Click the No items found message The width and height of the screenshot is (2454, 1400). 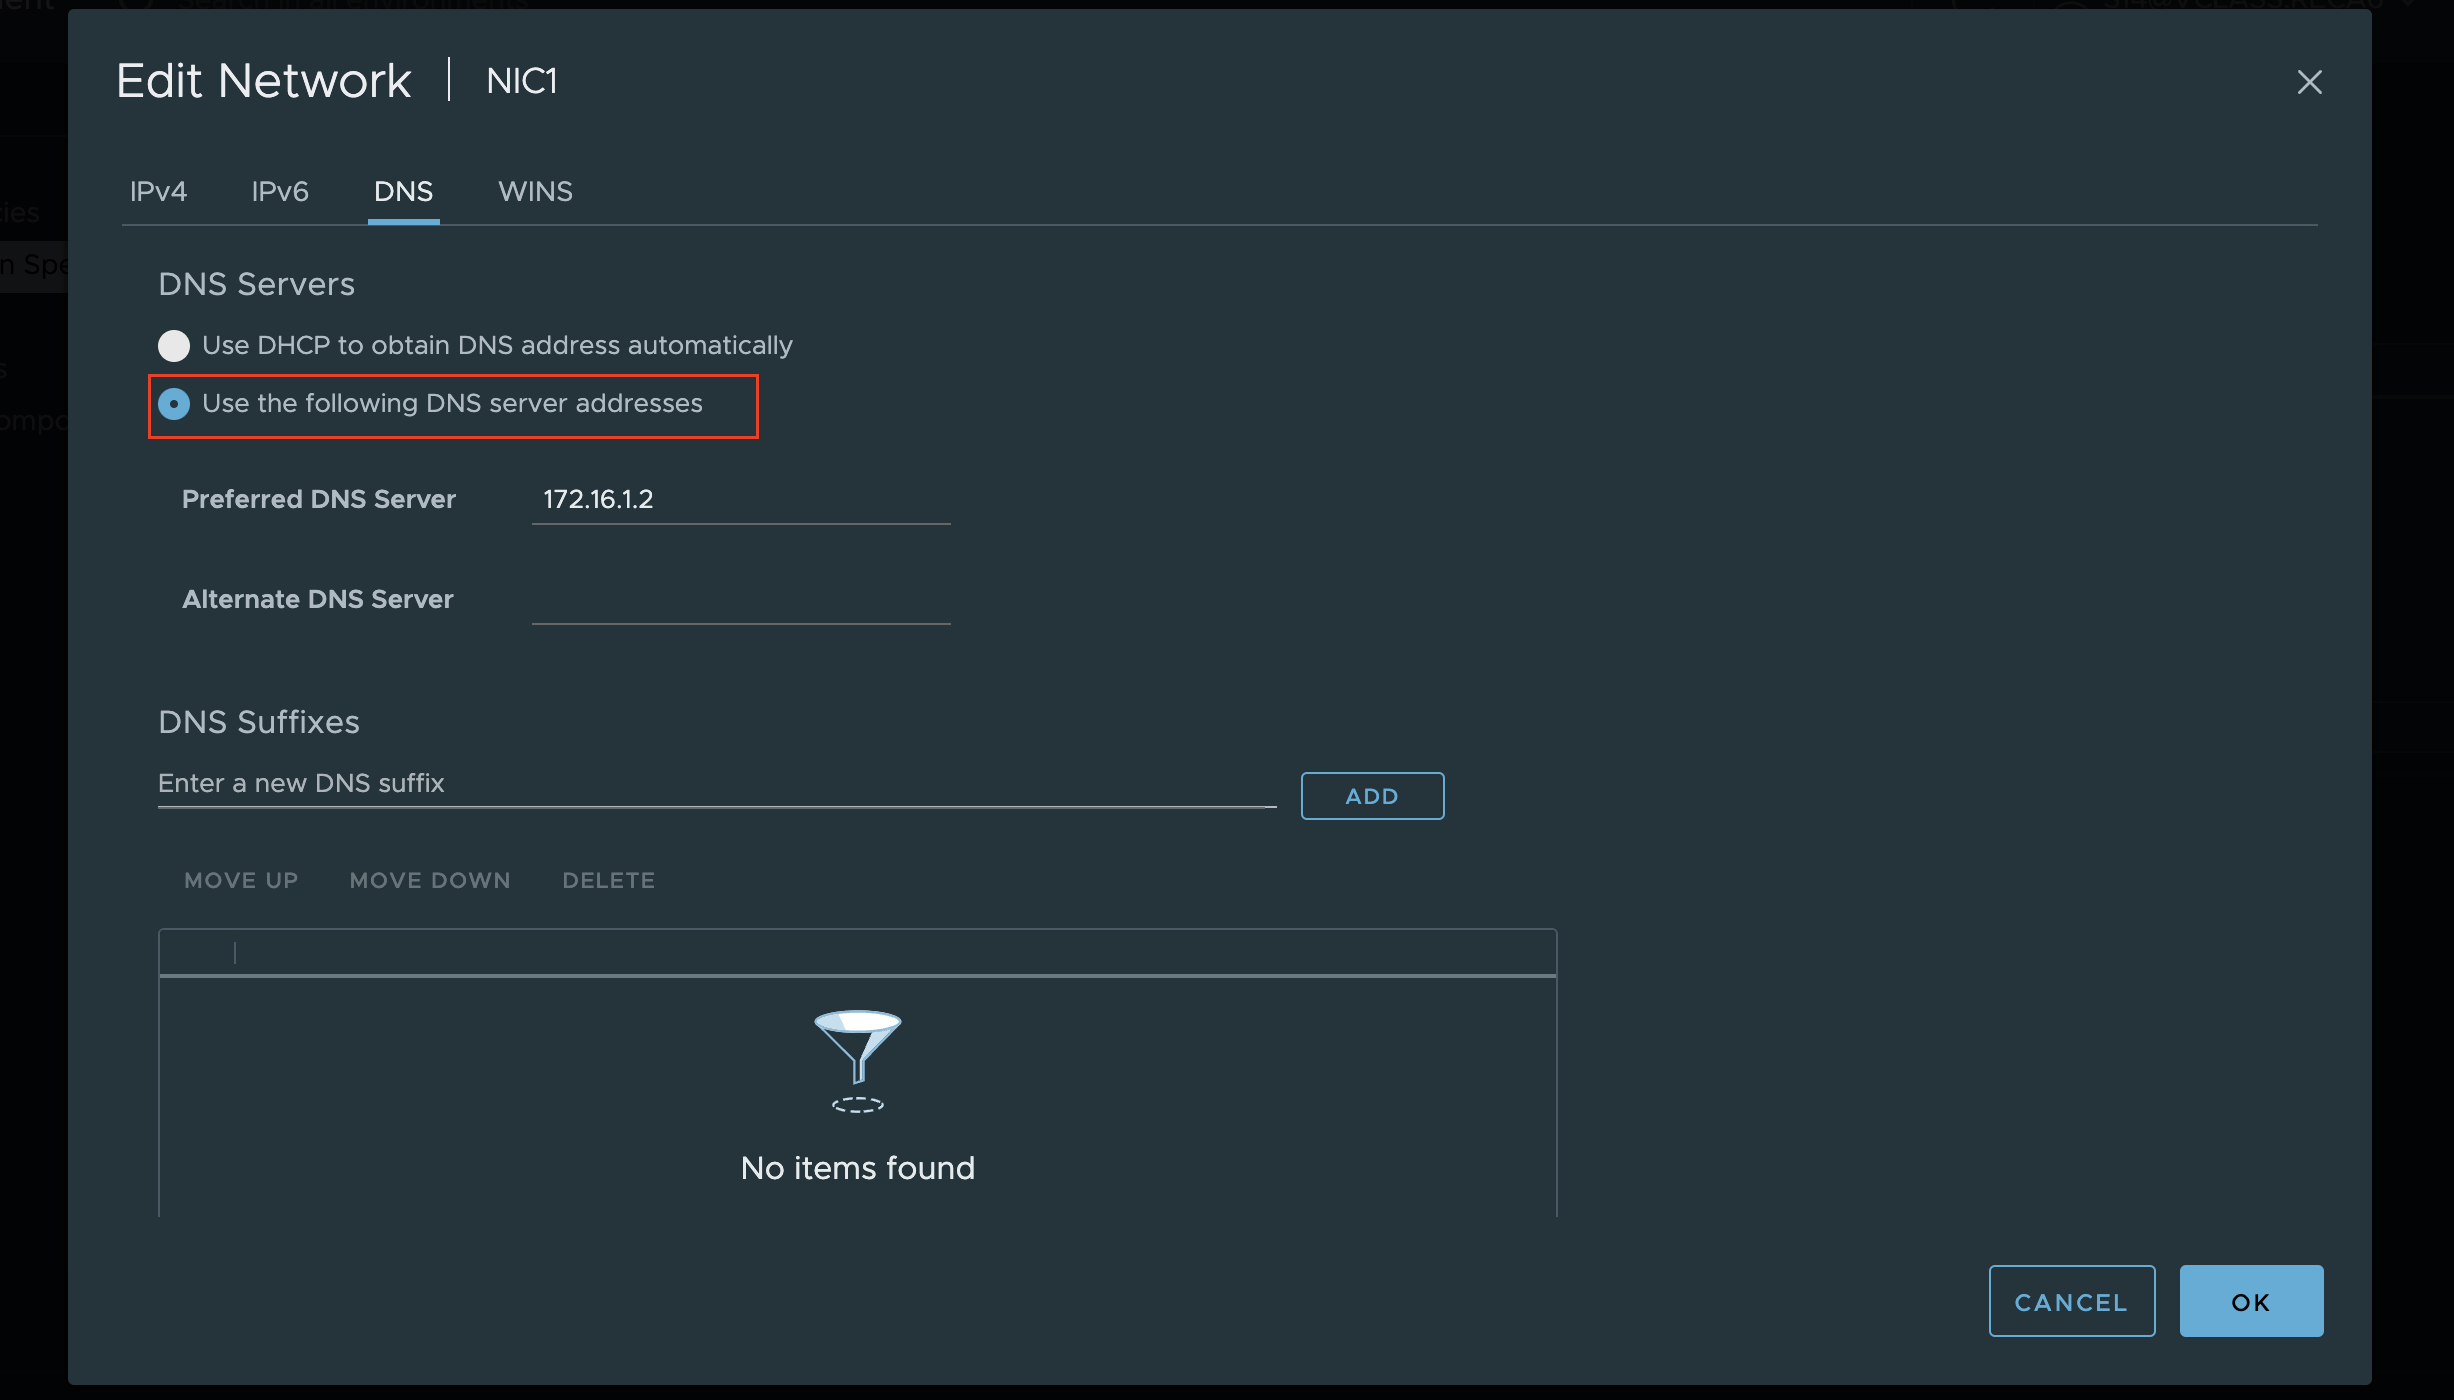tap(857, 1168)
